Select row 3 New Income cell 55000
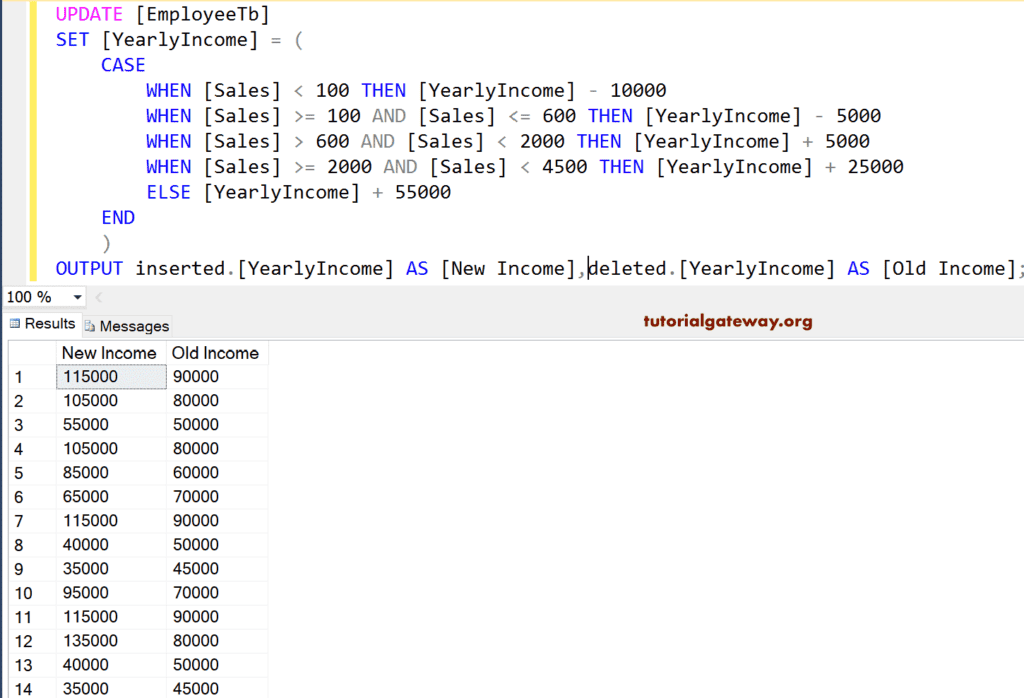Image resolution: width=1024 pixels, height=698 pixels. tap(111, 425)
